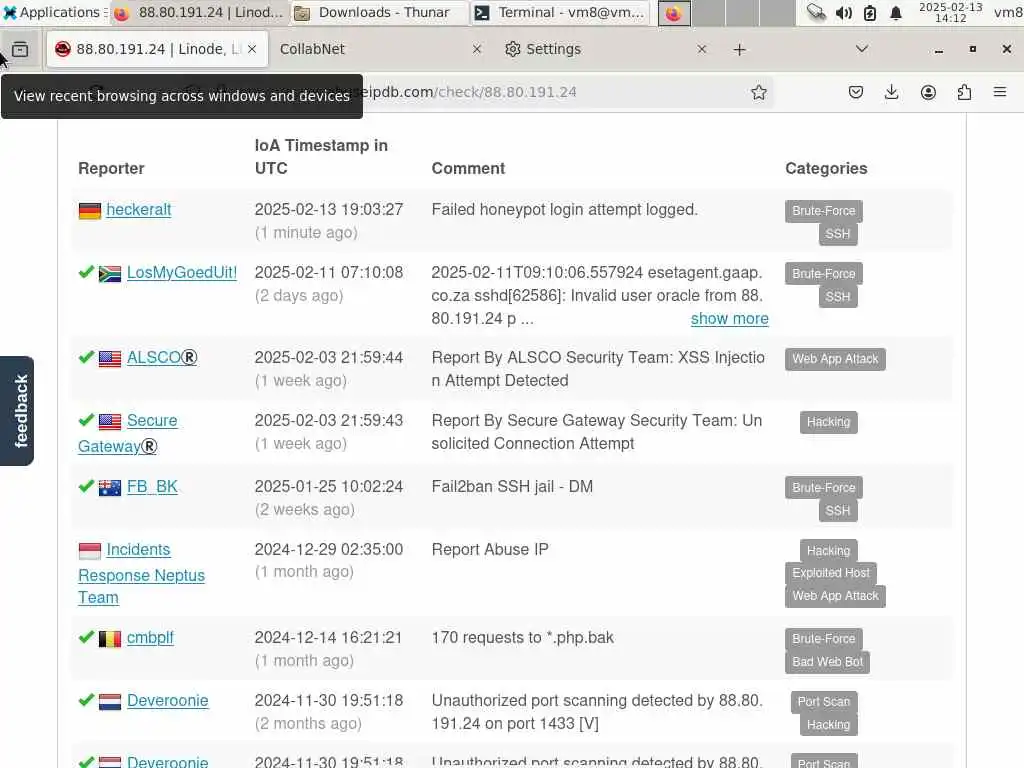Open the feedback side tab

[x=17, y=411]
